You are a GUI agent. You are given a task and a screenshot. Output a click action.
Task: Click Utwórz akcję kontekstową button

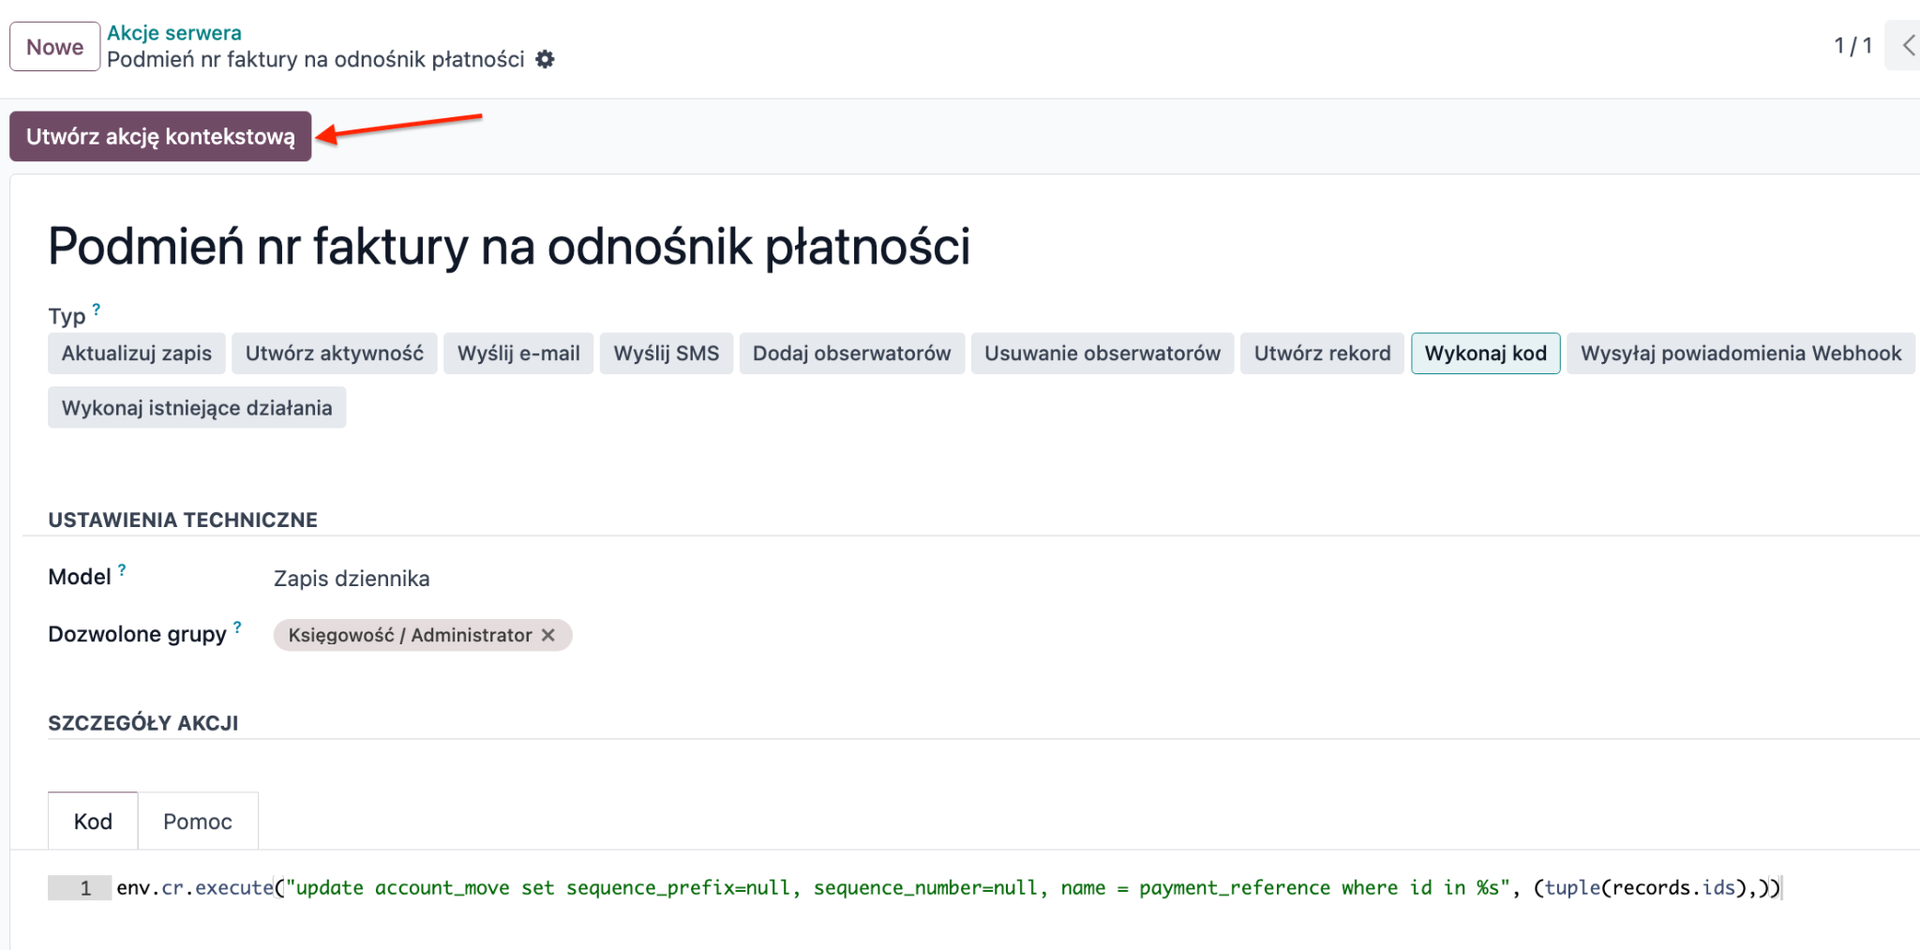click(x=160, y=136)
